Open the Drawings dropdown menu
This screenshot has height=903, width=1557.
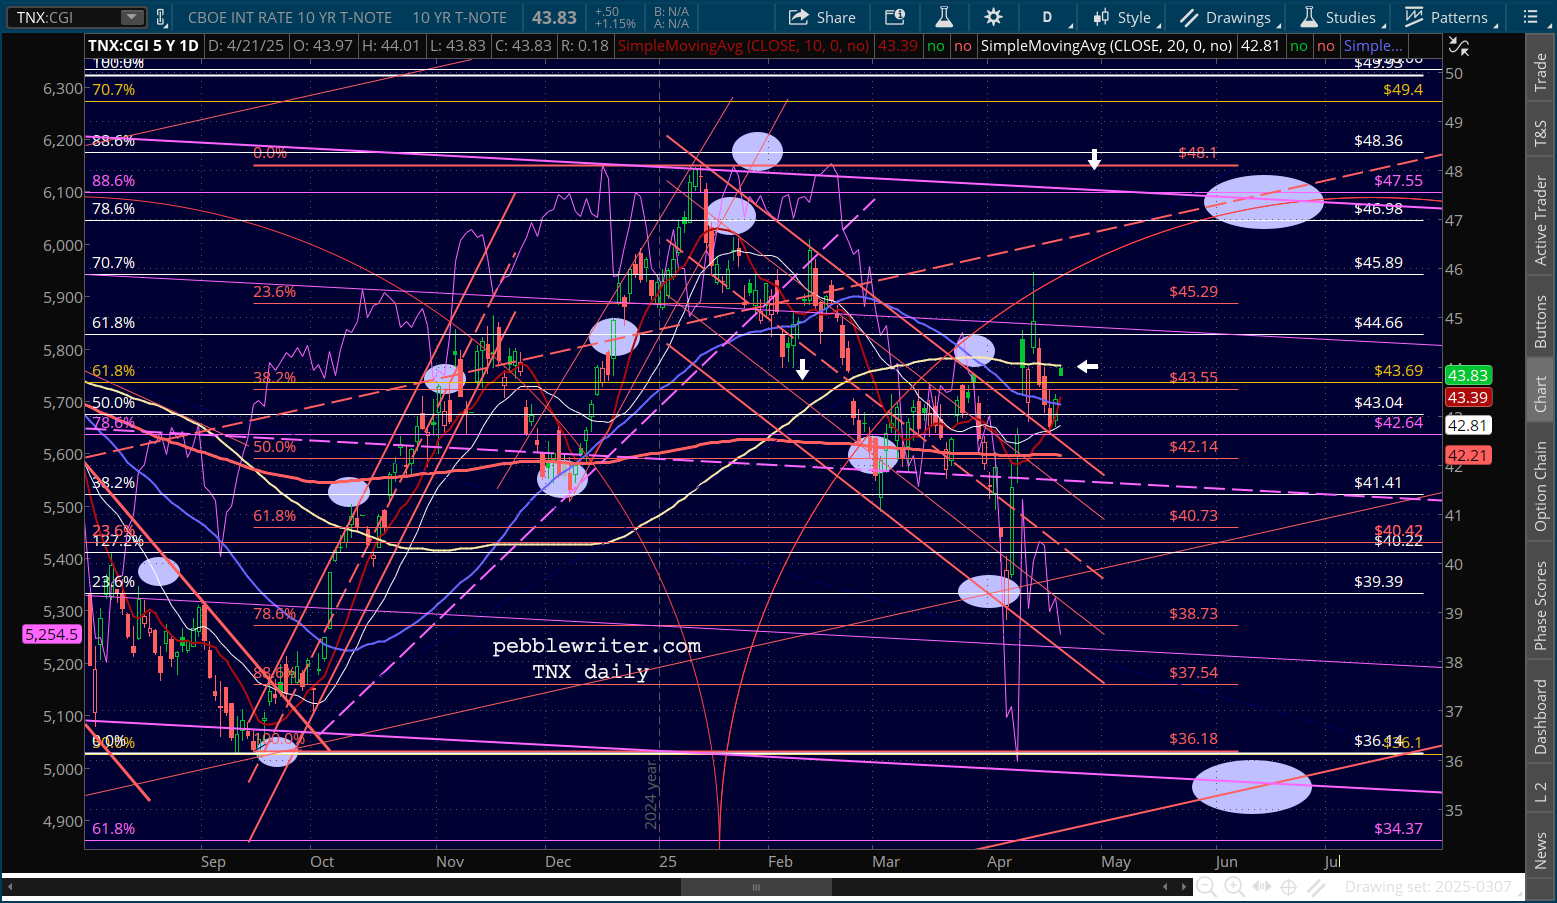1229,17
